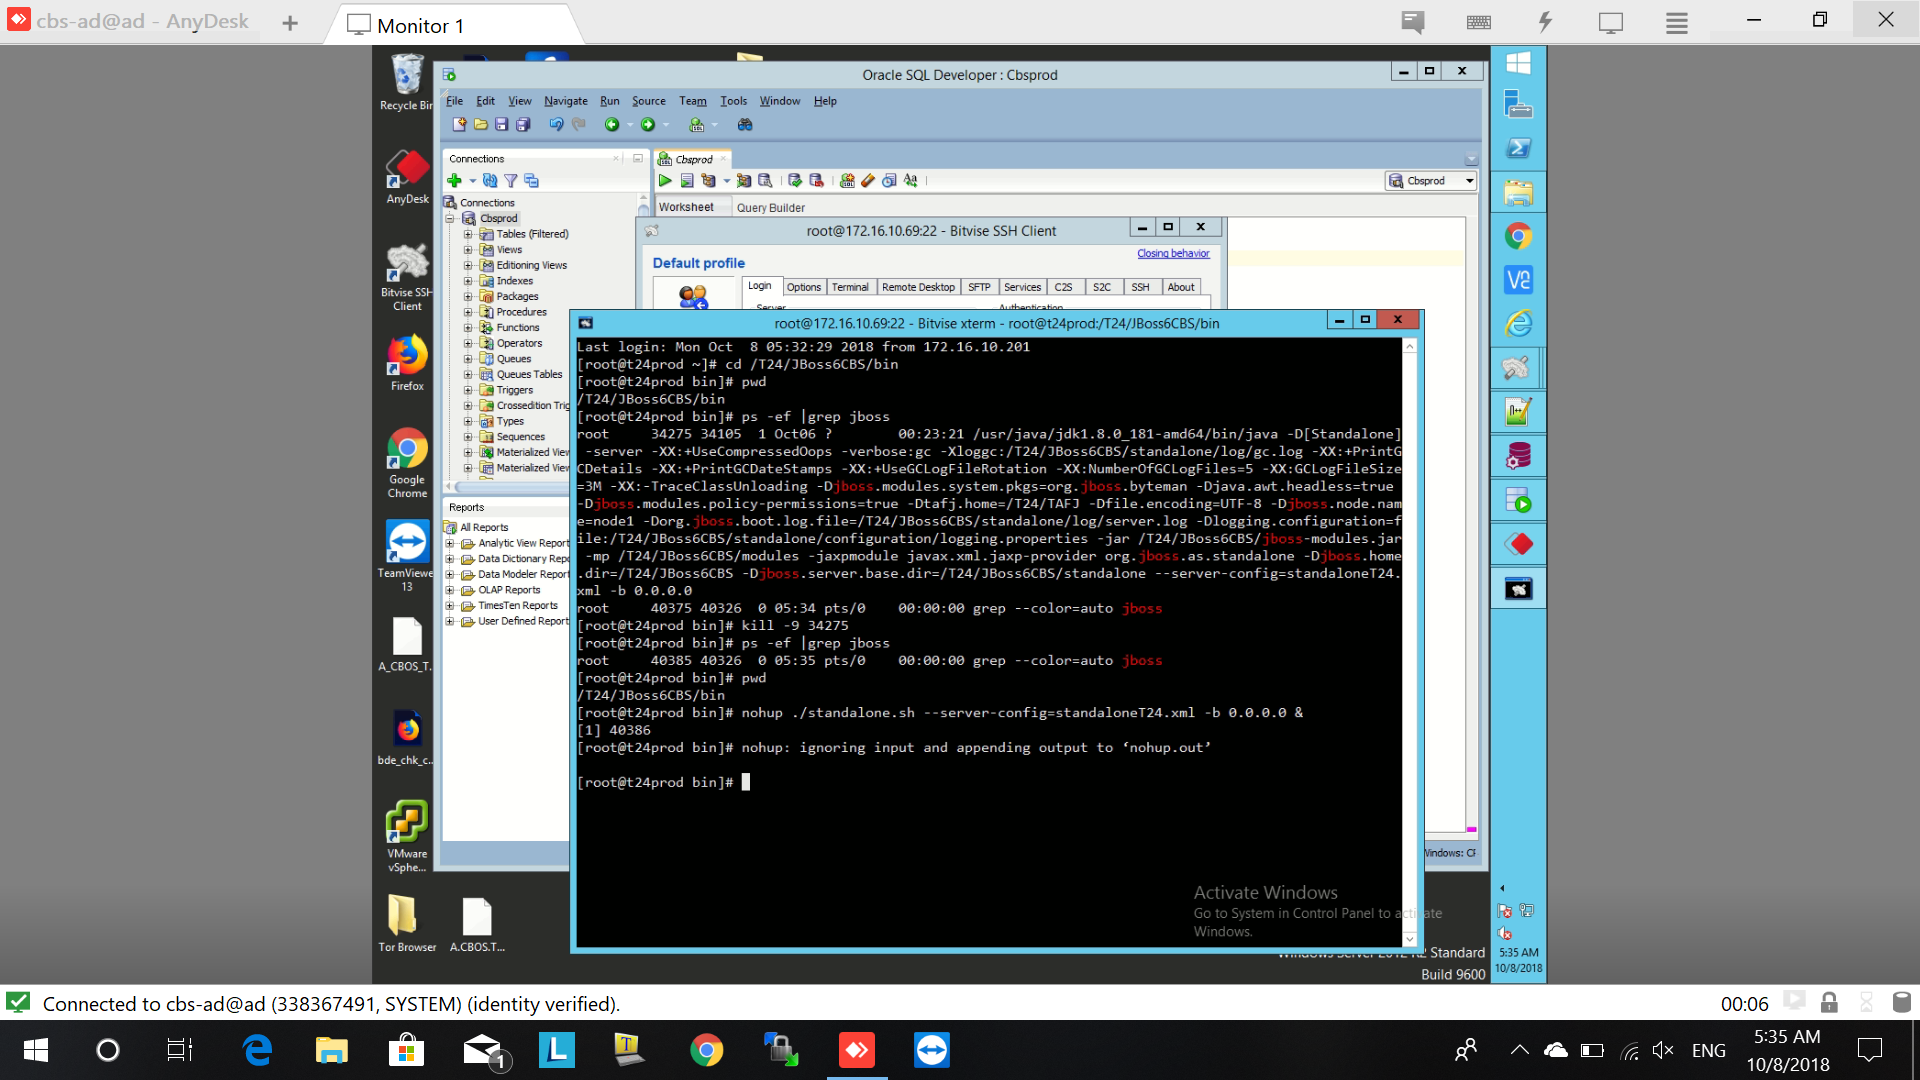Open the Tools menu
This screenshot has width=1920, height=1080.
733,101
